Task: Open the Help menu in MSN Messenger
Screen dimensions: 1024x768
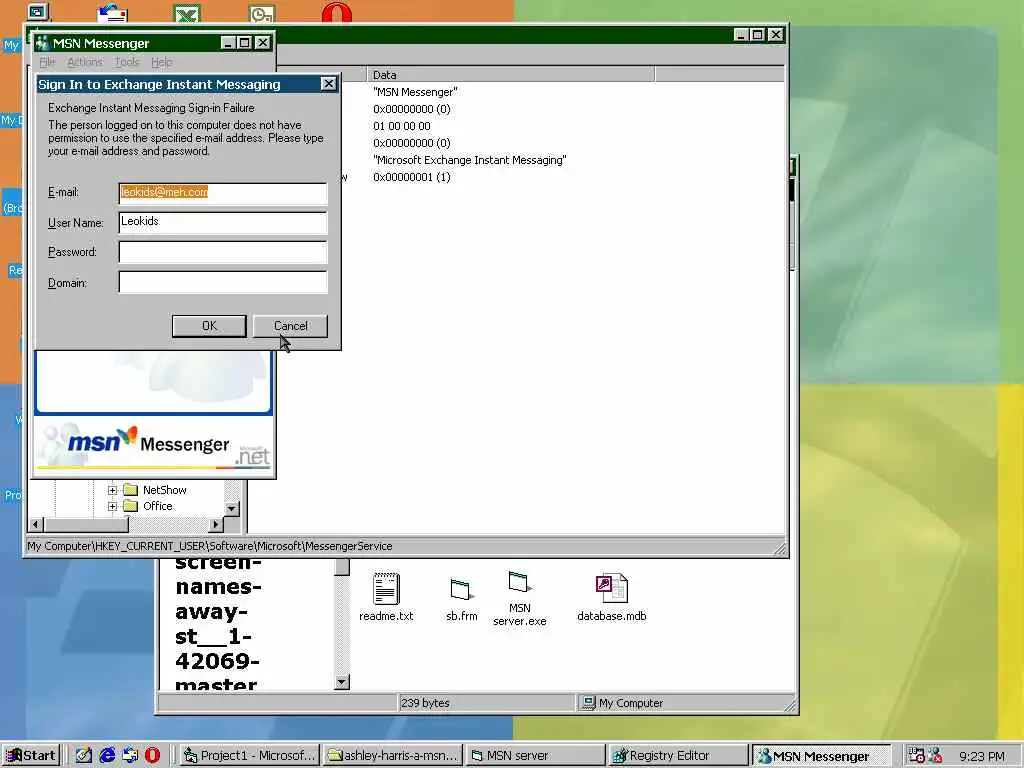Action: coord(161,62)
